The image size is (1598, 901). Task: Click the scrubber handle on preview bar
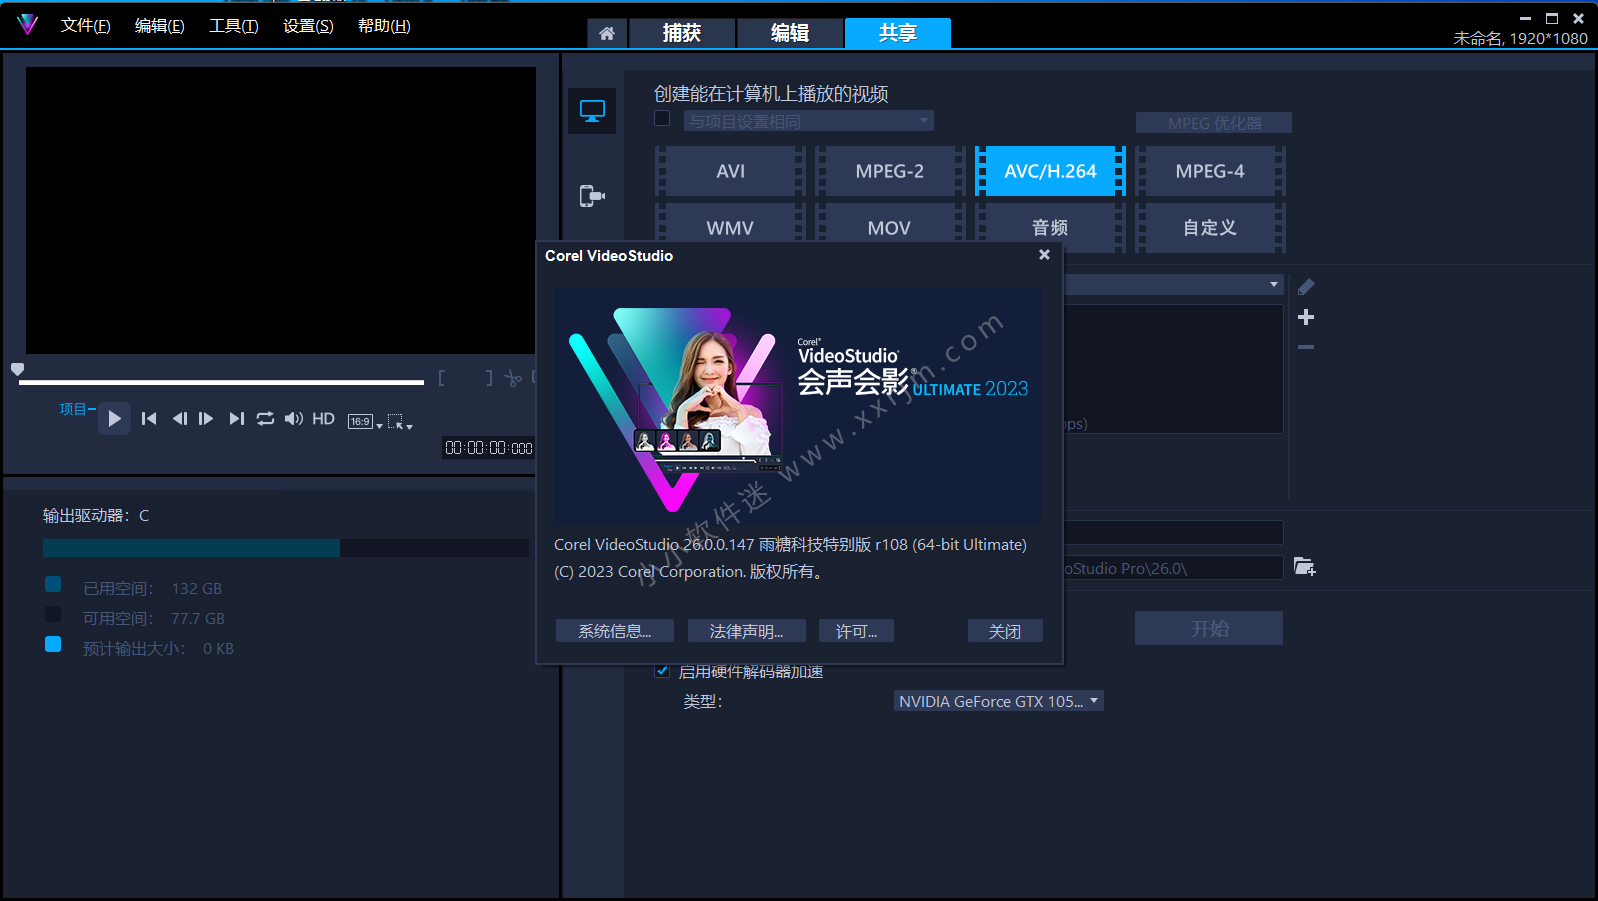pos(17,370)
